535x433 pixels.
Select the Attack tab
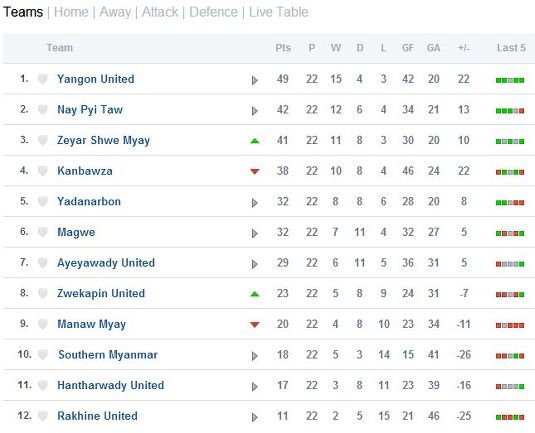[160, 12]
